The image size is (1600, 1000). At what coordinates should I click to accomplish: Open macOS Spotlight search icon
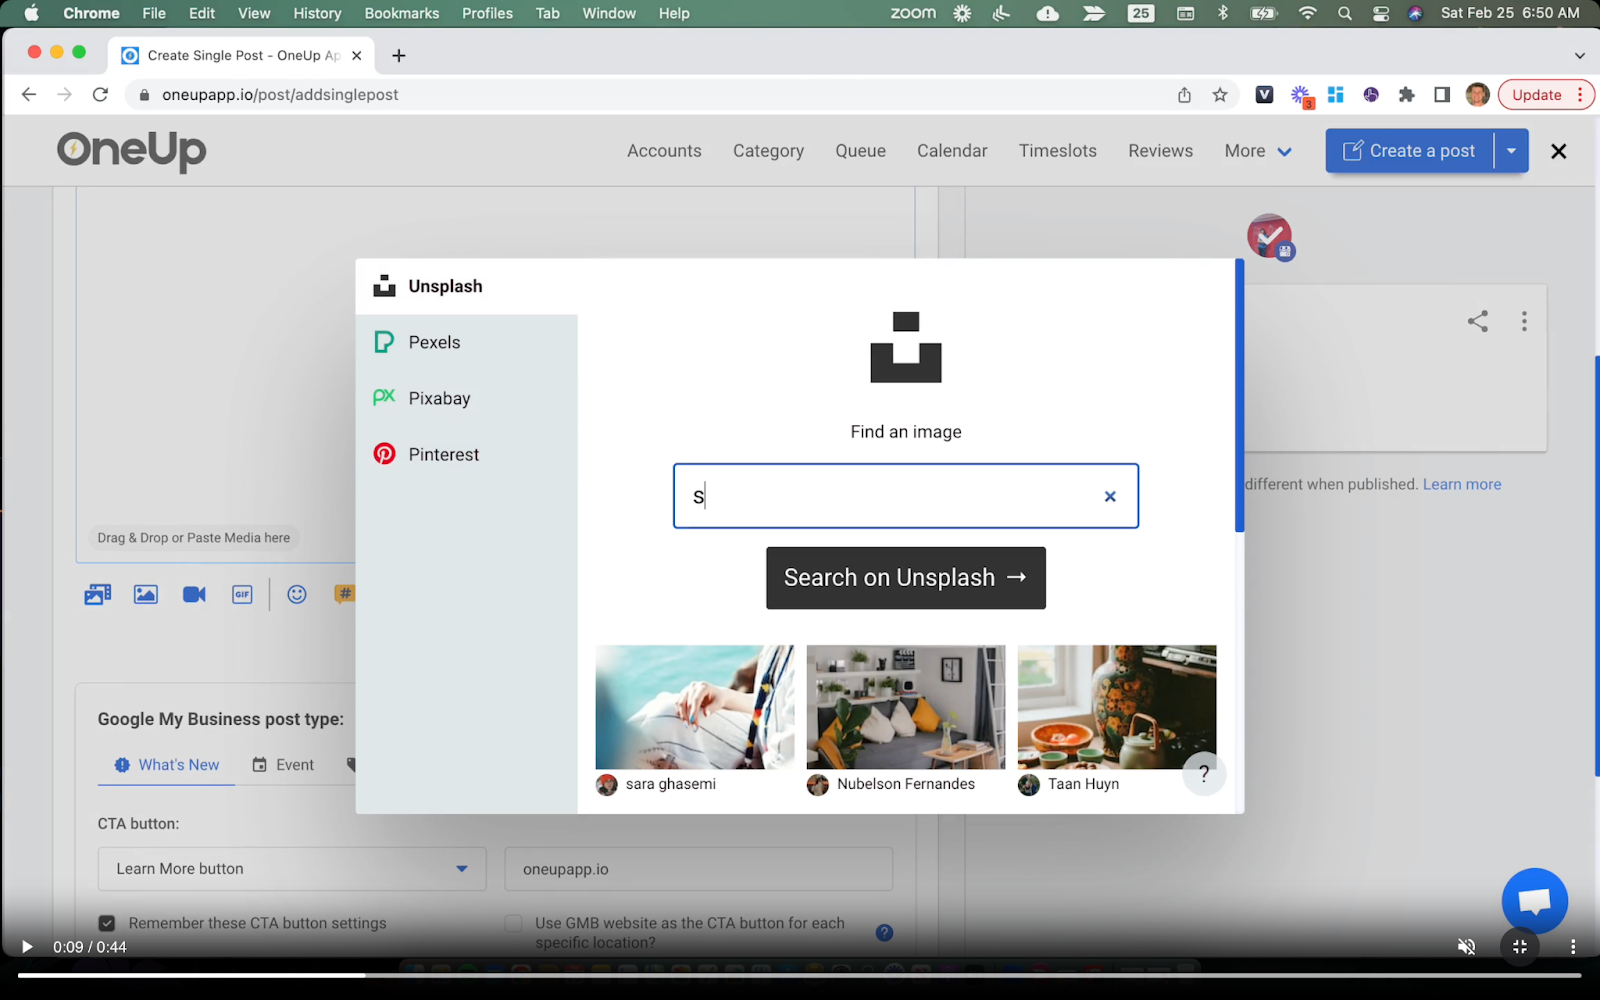coord(1345,13)
